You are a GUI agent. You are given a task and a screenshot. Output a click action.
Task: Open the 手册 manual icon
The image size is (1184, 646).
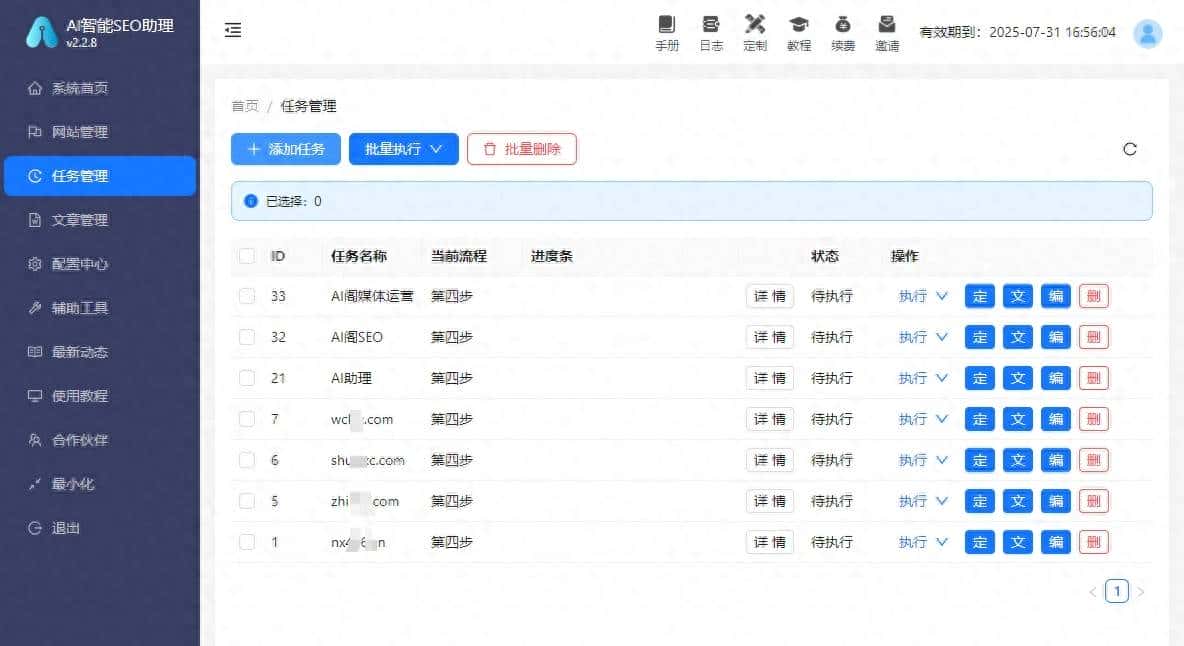coord(667,30)
